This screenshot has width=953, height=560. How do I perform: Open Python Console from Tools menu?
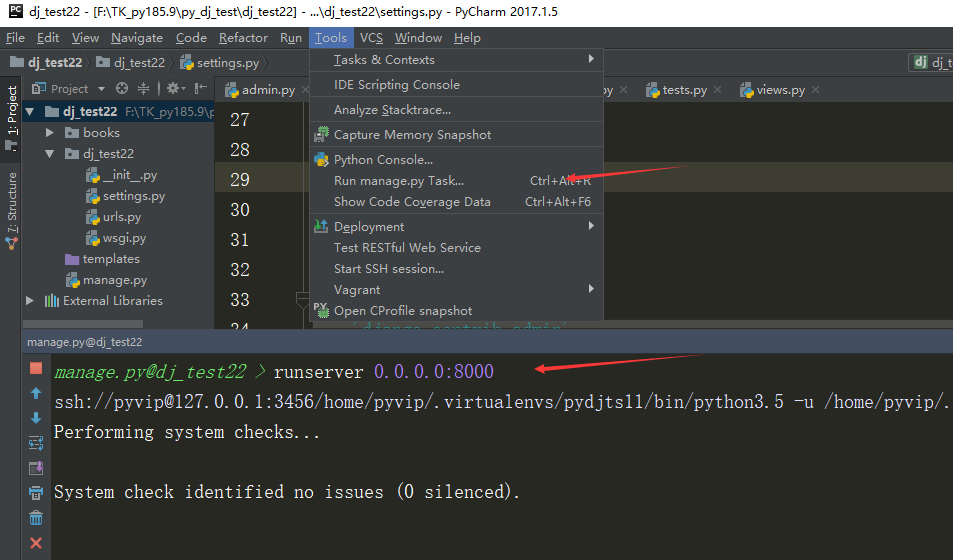(x=456, y=159)
